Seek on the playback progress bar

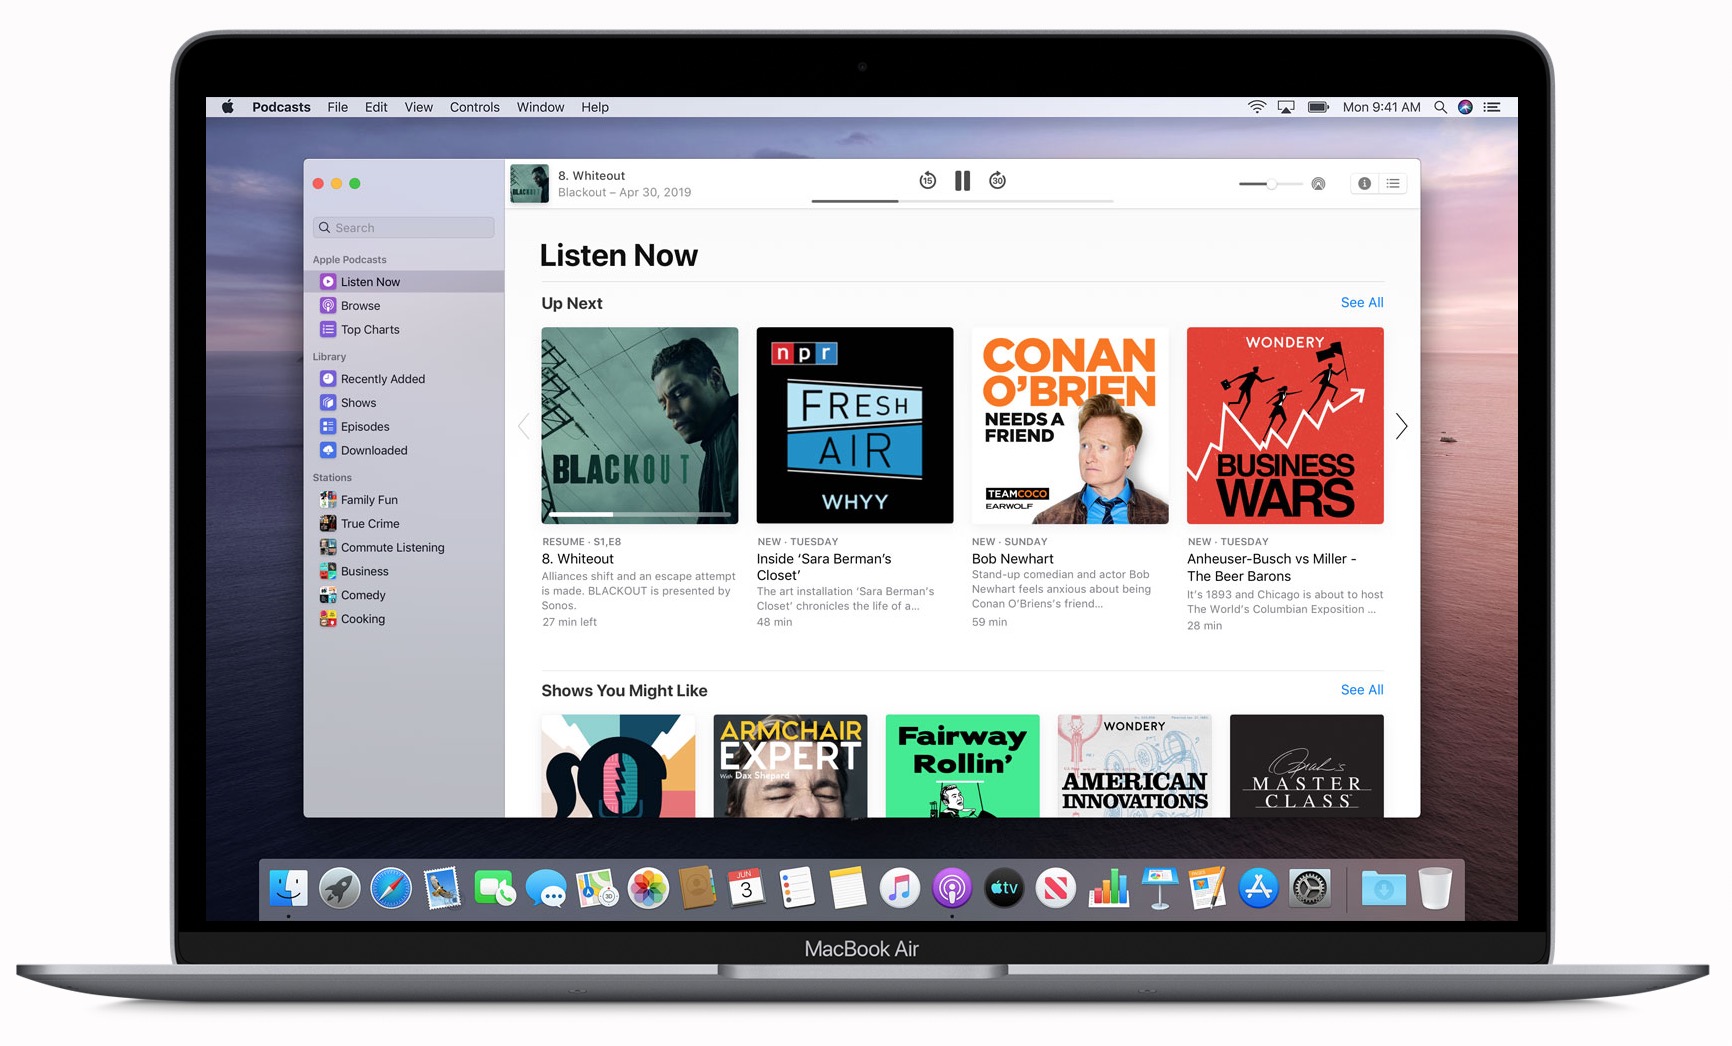coord(962,201)
